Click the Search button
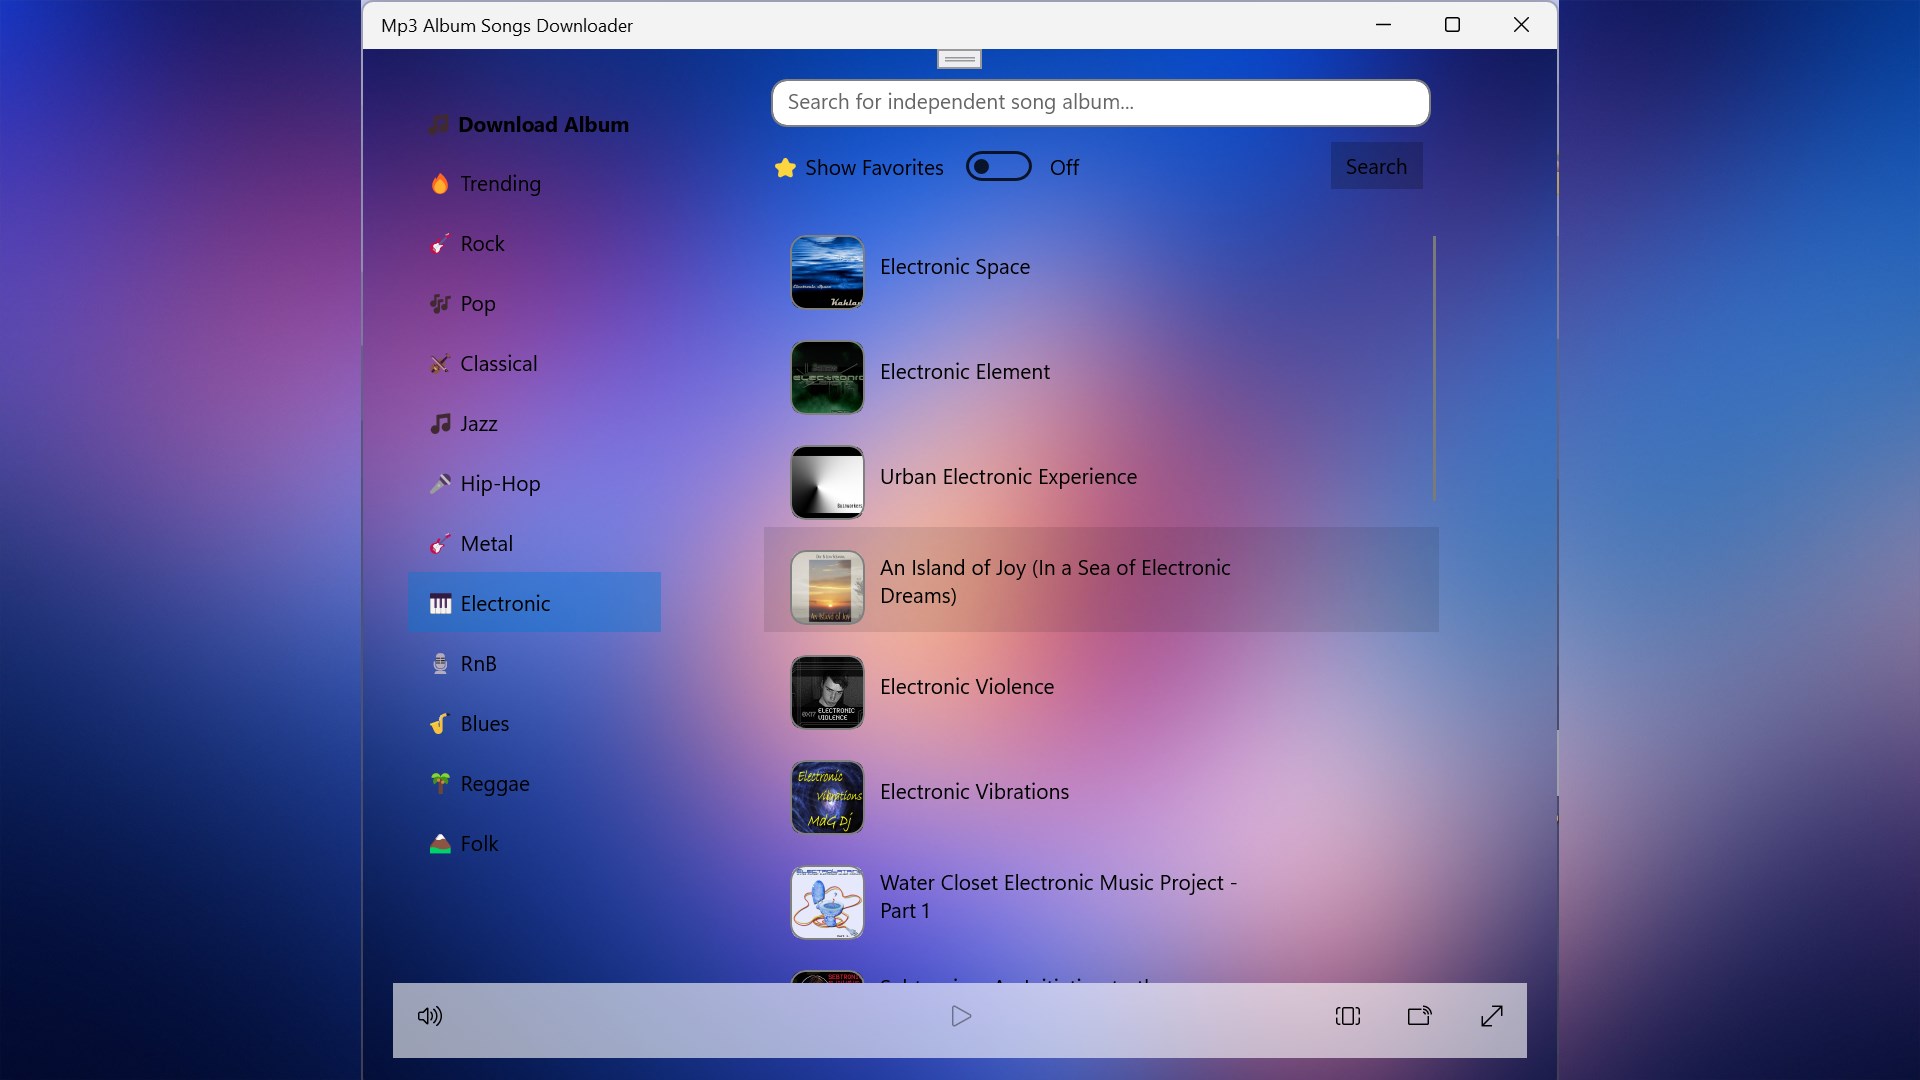 click(1375, 166)
